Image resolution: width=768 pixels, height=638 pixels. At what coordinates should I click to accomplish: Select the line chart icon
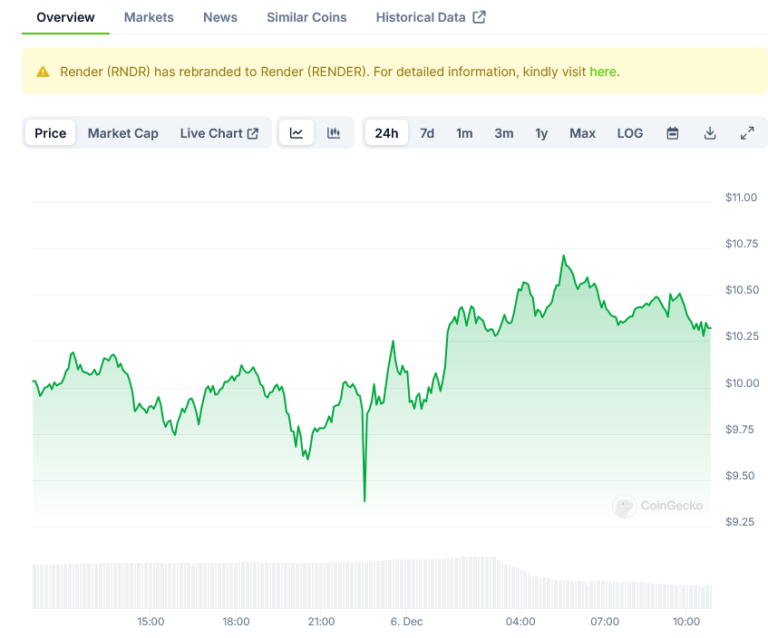tap(297, 133)
